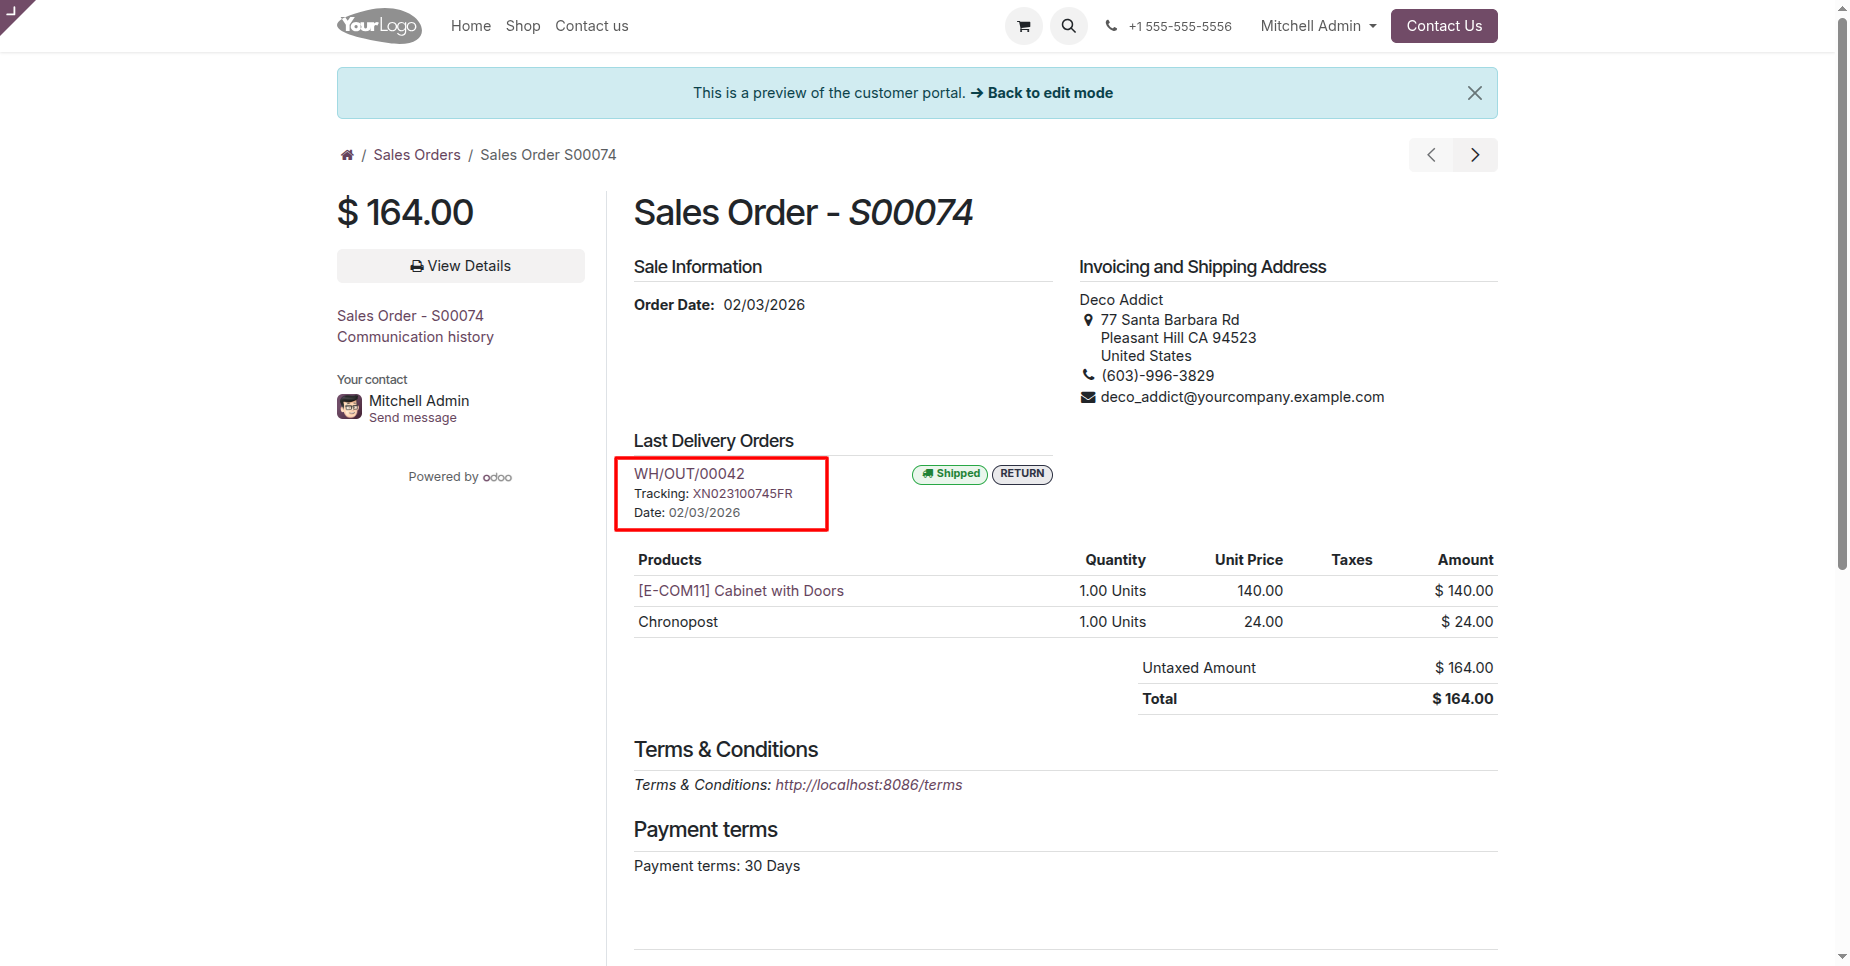Go to the next sales order arrow
Screen dimensions: 1850x966
(1475, 155)
